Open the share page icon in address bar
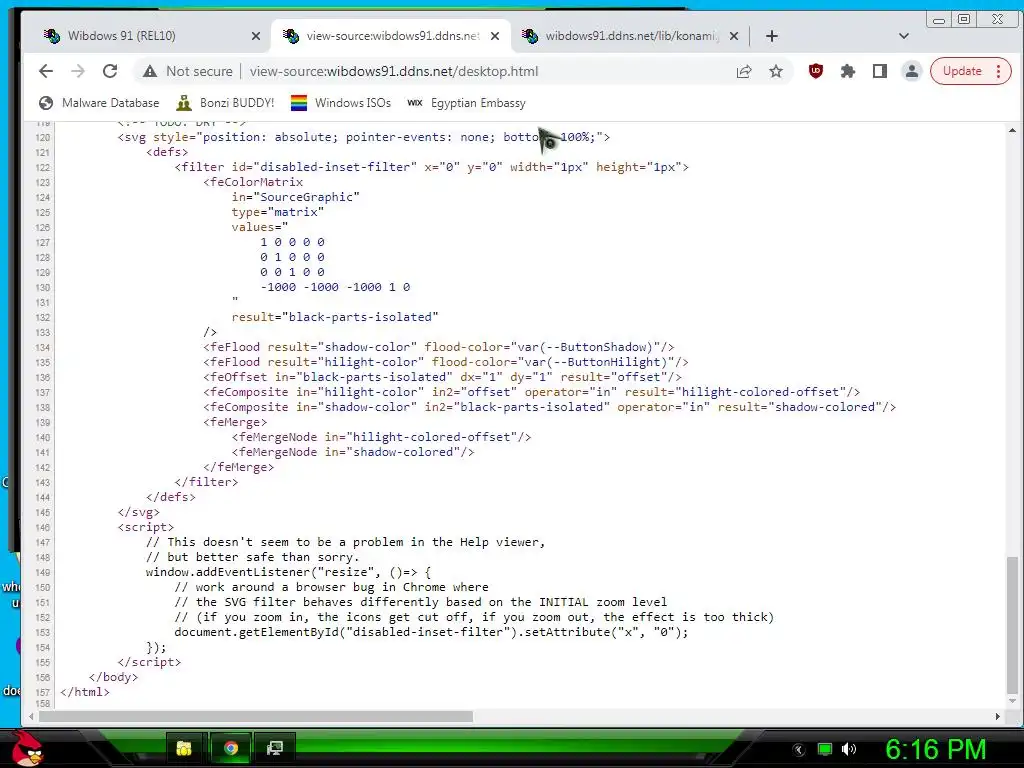The height and width of the screenshot is (768, 1024). [744, 71]
